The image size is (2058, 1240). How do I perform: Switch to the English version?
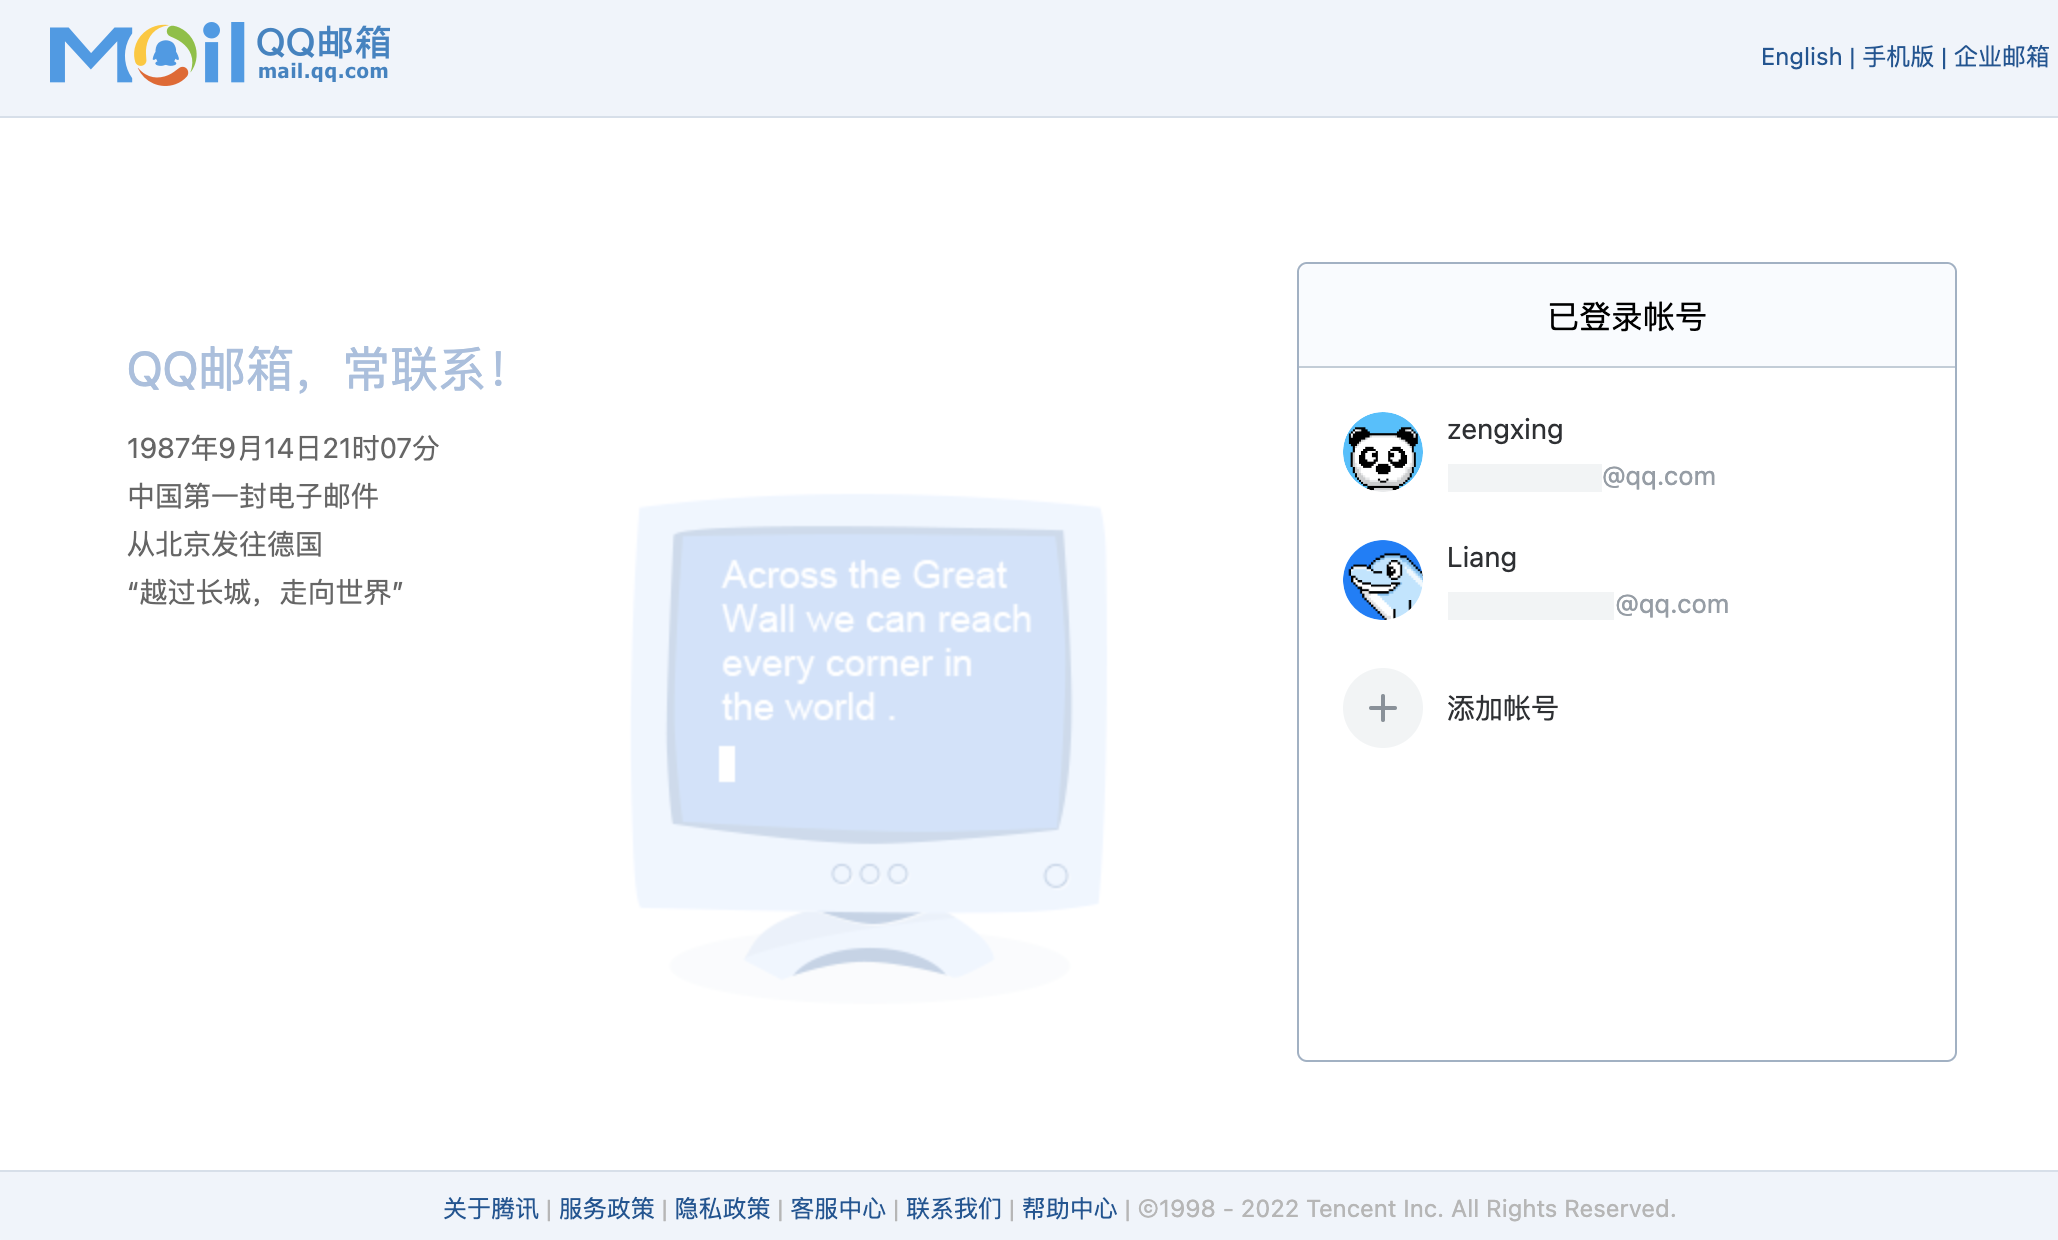click(x=1801, y=57)
